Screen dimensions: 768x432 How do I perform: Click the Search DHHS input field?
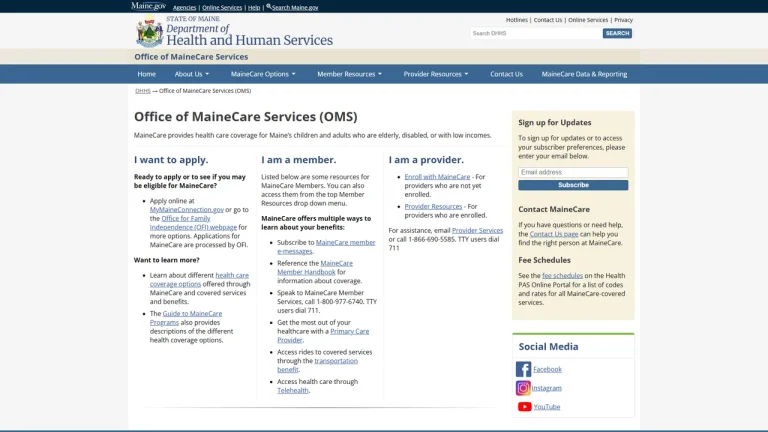tap(536, 33)
